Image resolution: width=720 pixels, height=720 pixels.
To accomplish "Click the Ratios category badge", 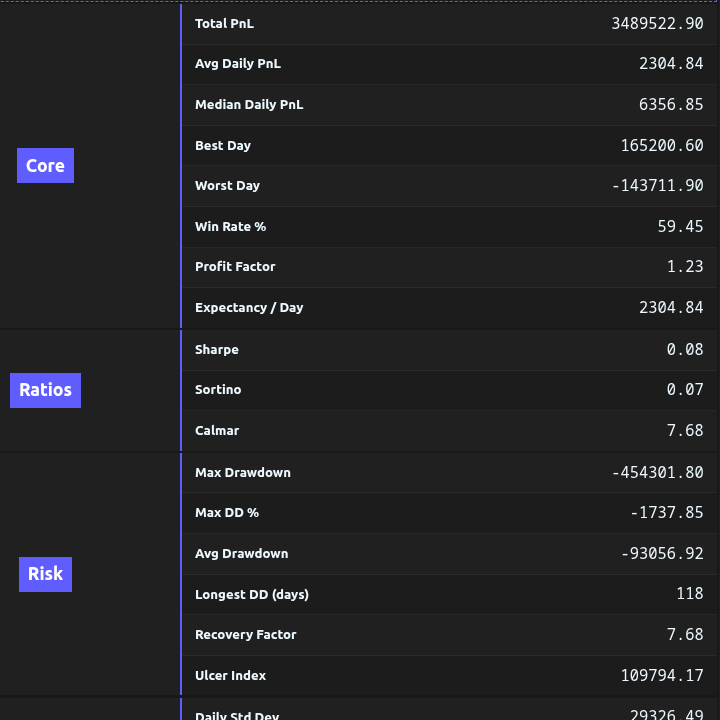I will (x=45, y=390).
